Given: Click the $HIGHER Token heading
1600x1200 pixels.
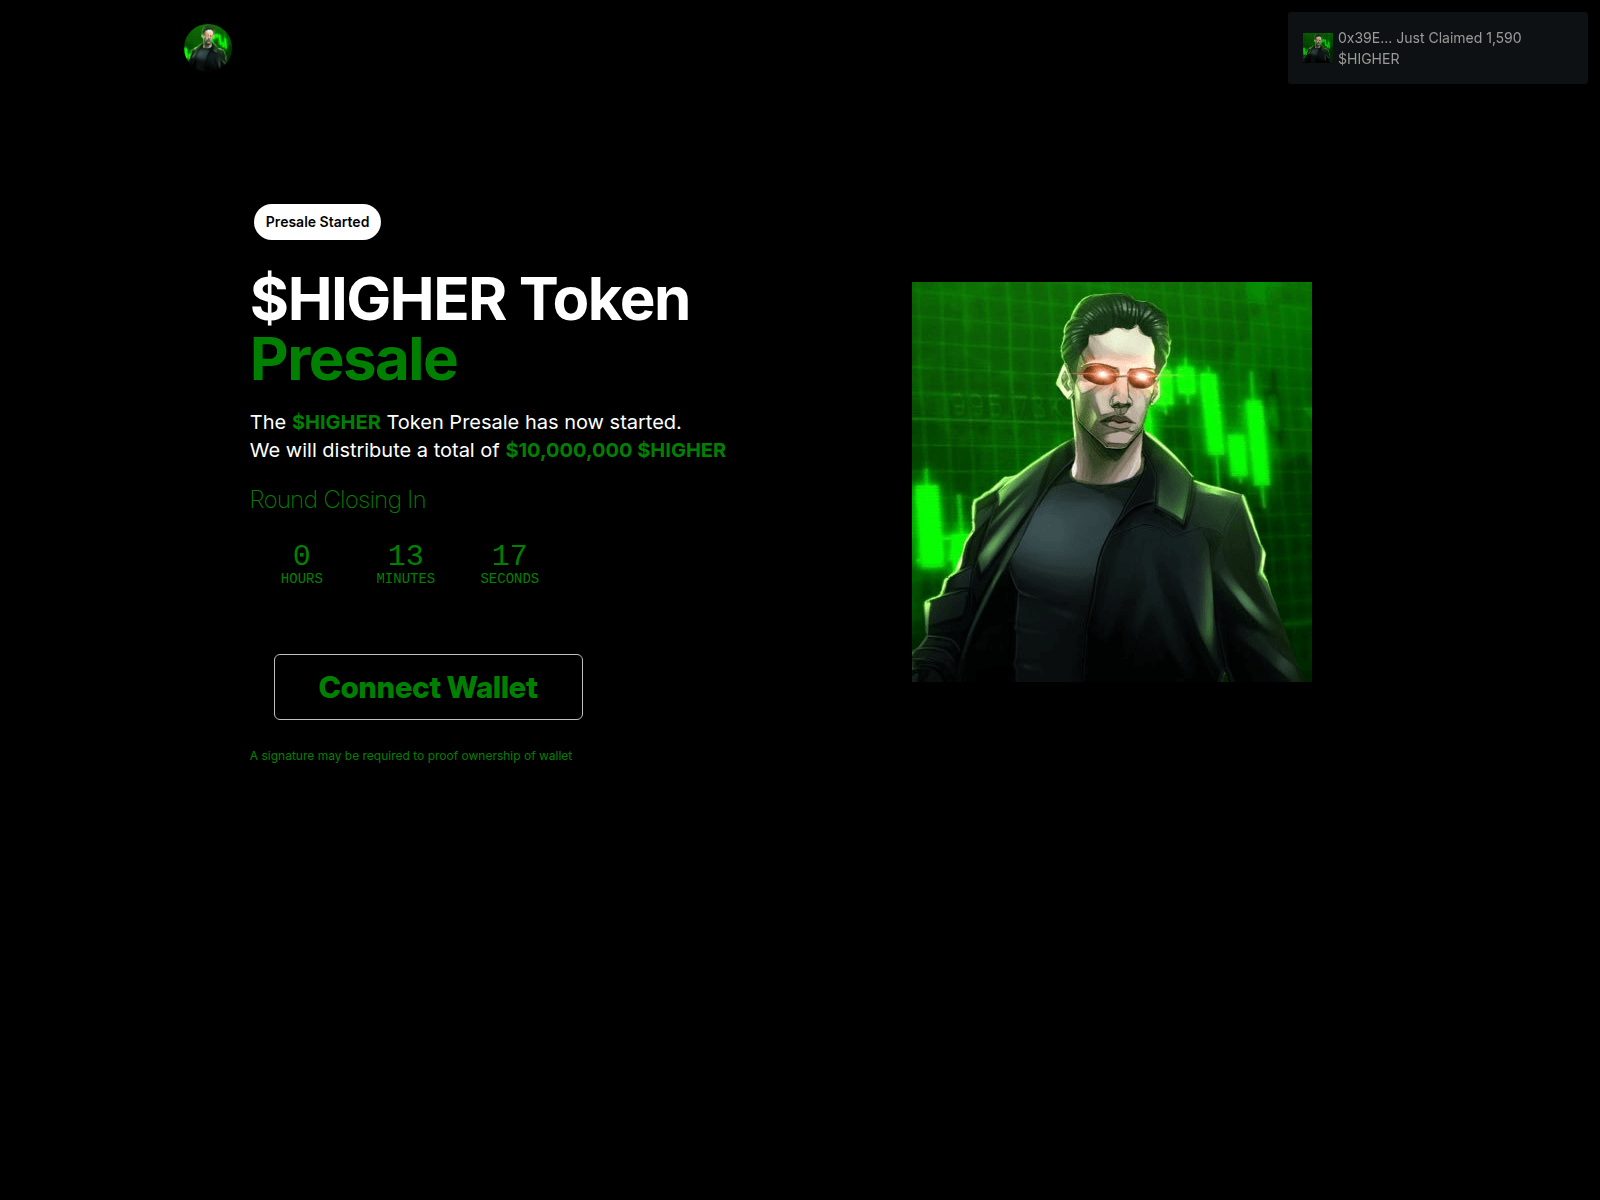Looking at the screenshot, I should tap(470, 299).
